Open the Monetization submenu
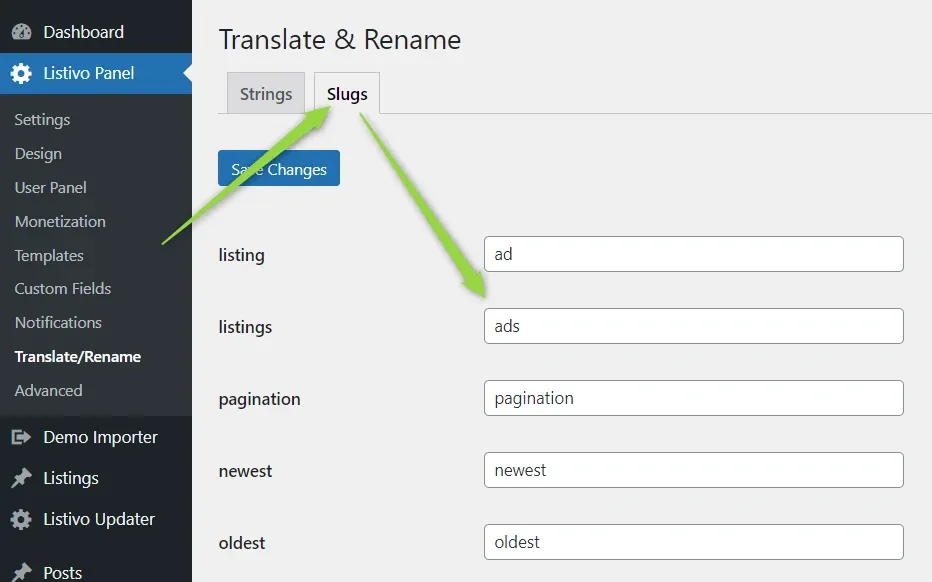Viewport: 932px width, 582px height. point(60,221)
